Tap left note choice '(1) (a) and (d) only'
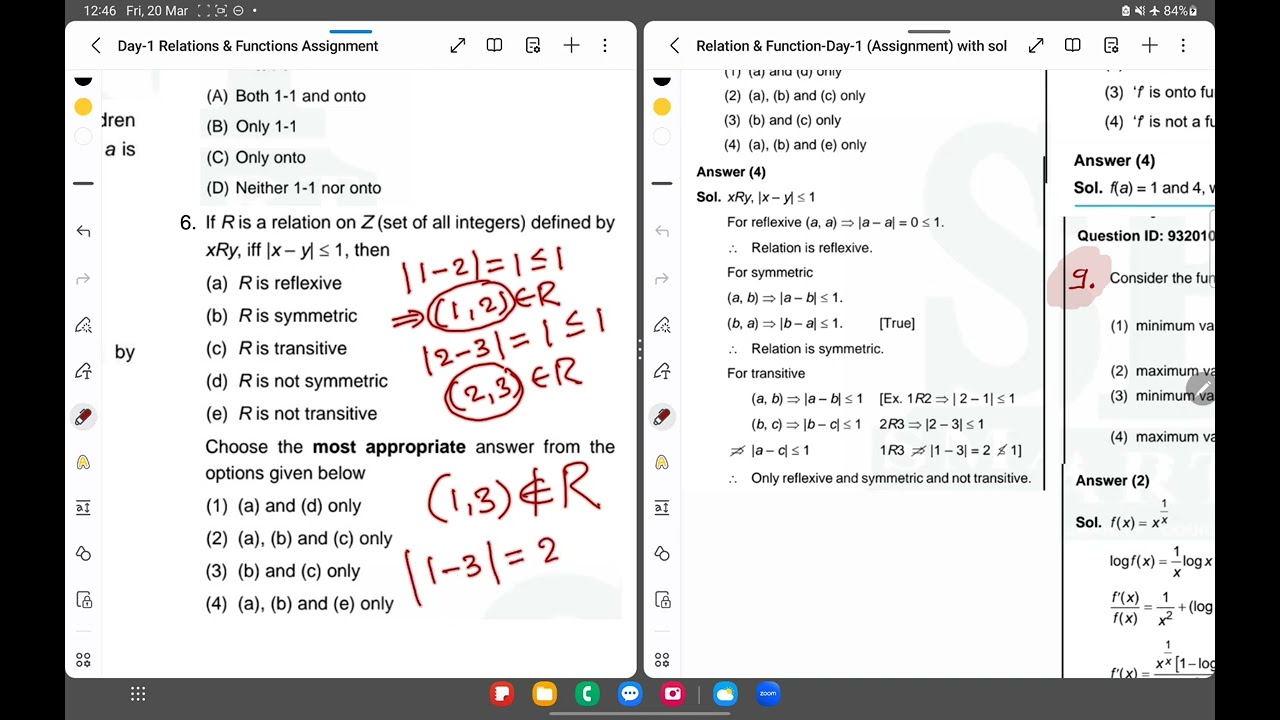The height and width of the screenshot is (720, 1280). (284, 506)
